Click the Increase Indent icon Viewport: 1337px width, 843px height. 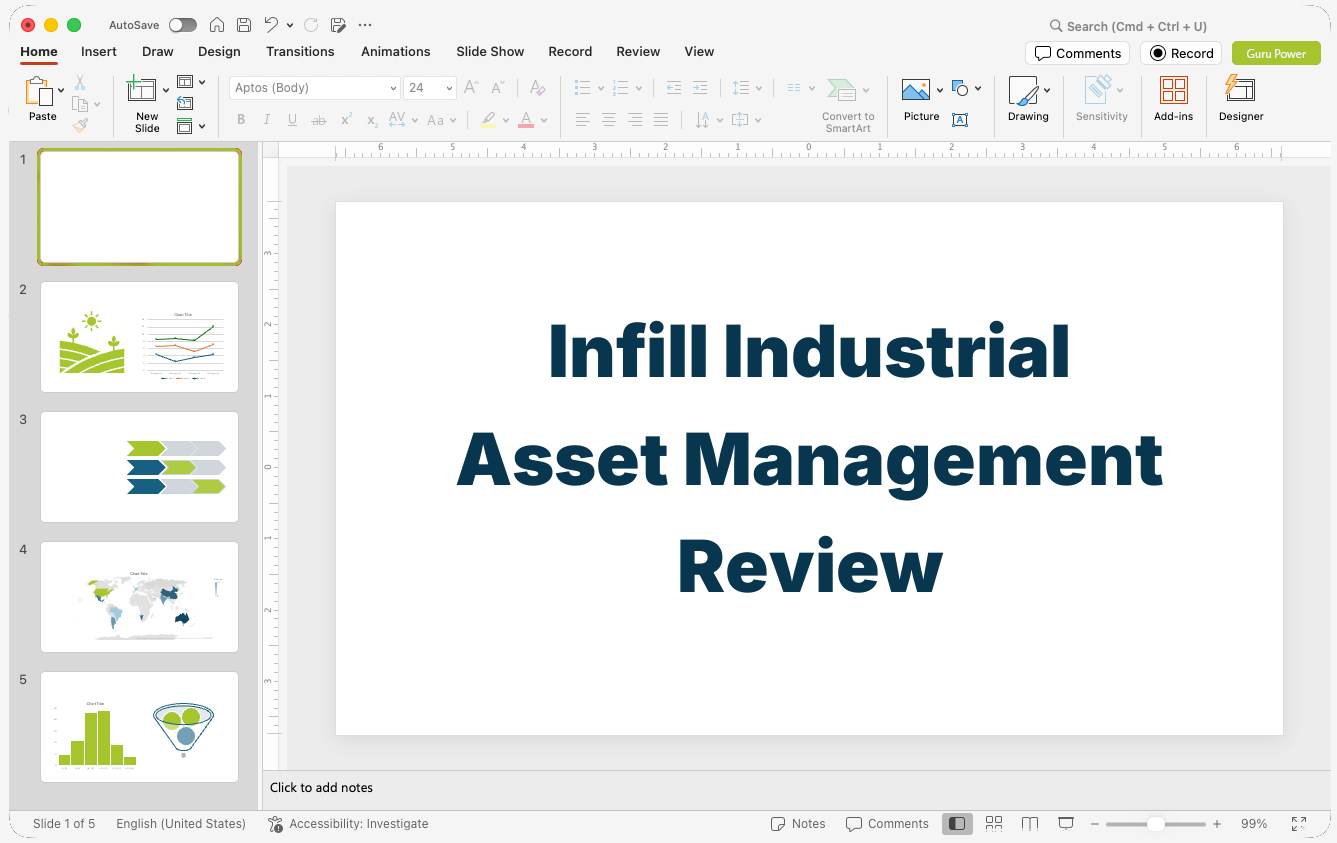click(700, 88)
